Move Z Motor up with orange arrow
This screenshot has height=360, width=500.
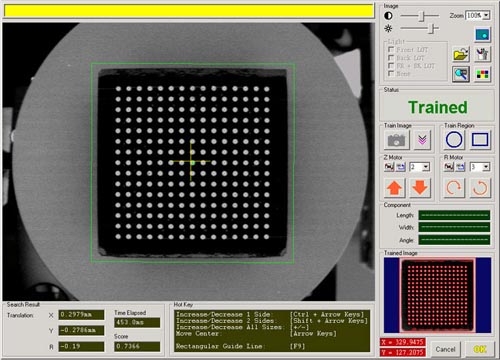pyautogui.click(x=394, y=188)
